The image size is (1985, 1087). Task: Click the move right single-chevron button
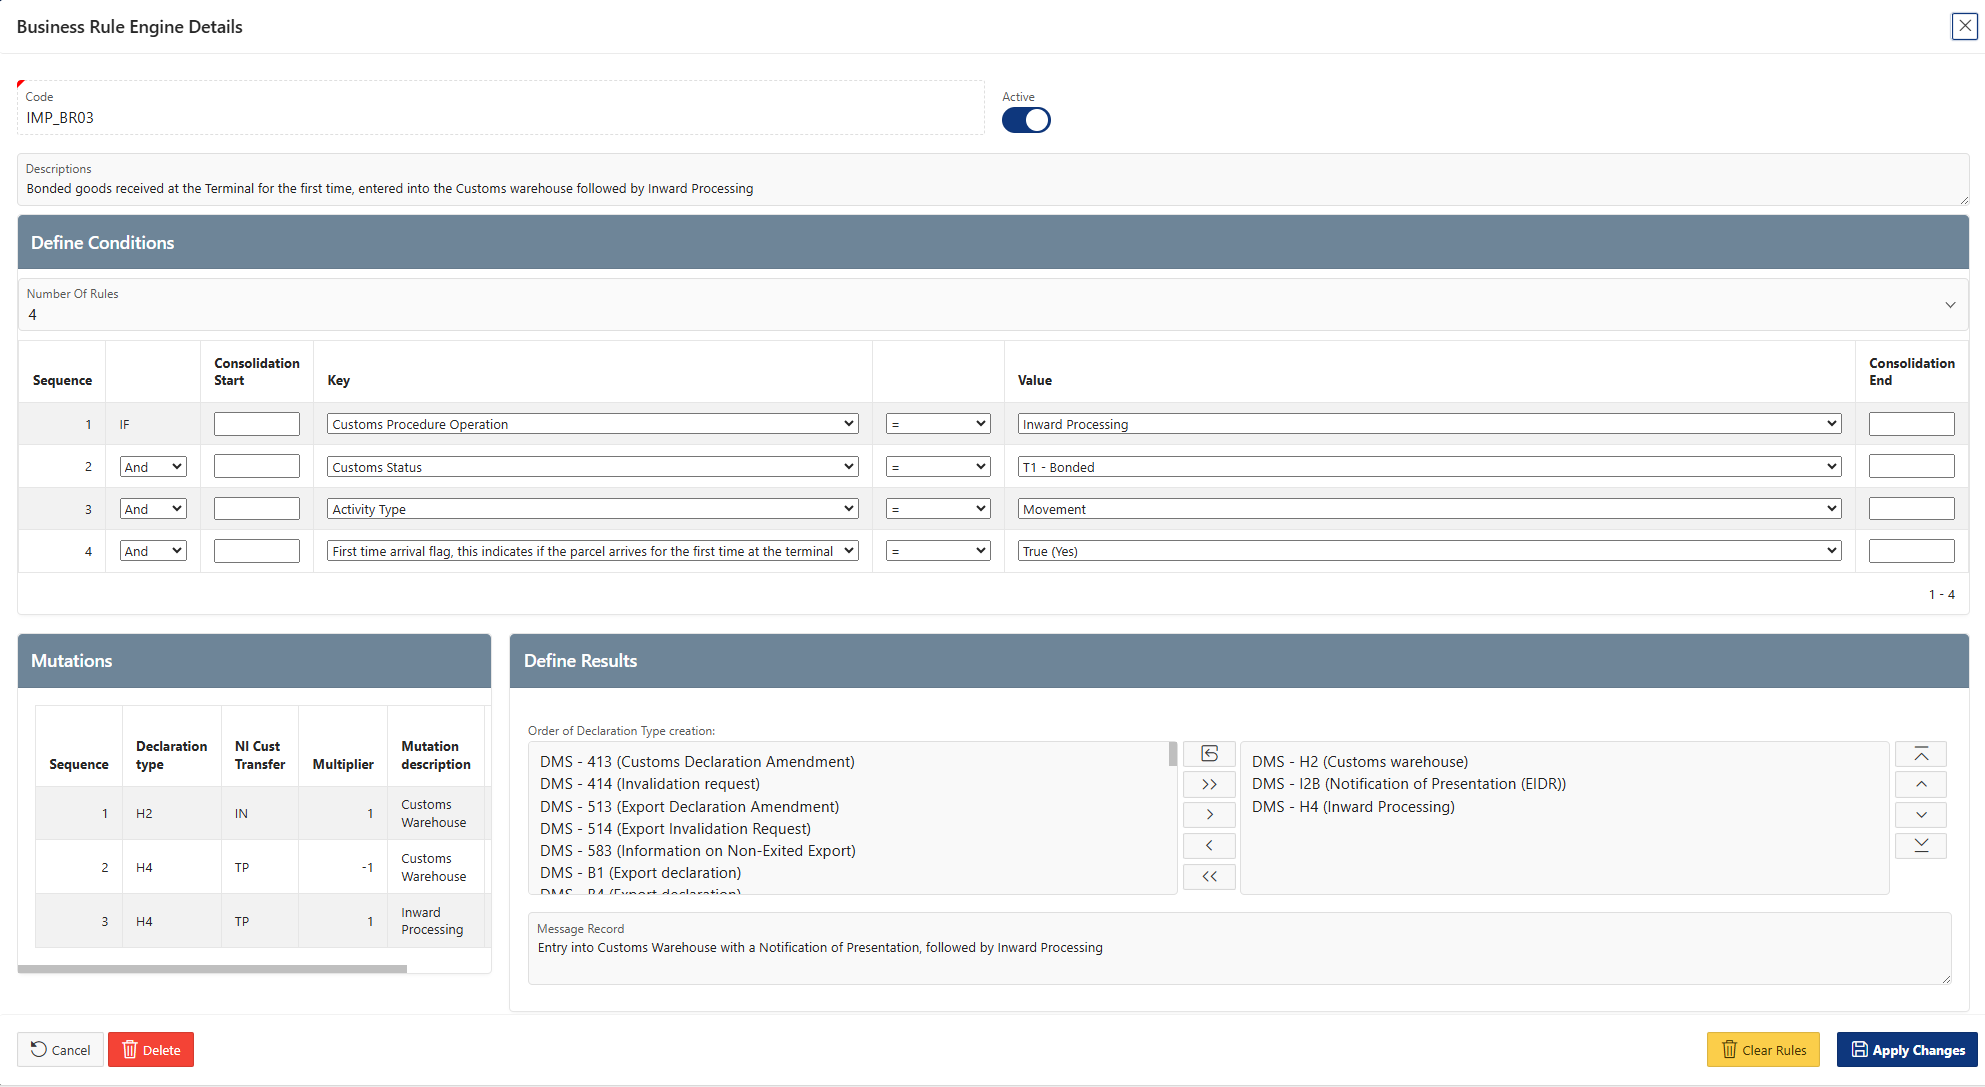click(x=1209, y=815)
